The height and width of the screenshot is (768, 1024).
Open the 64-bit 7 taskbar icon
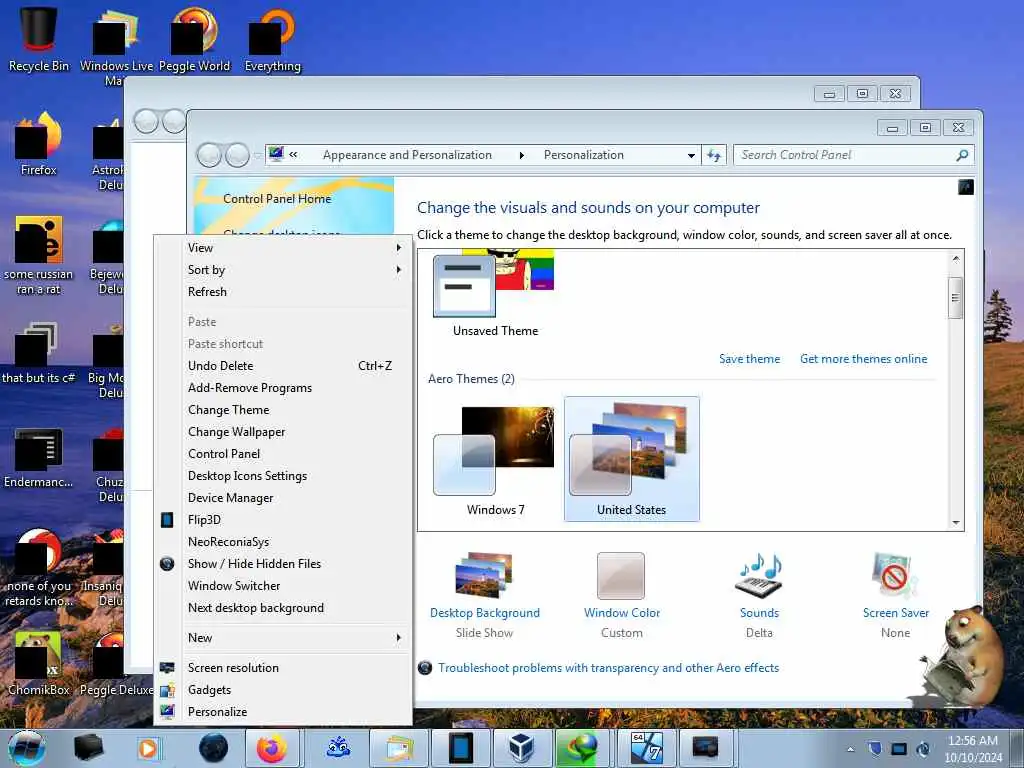coord(647,748)
